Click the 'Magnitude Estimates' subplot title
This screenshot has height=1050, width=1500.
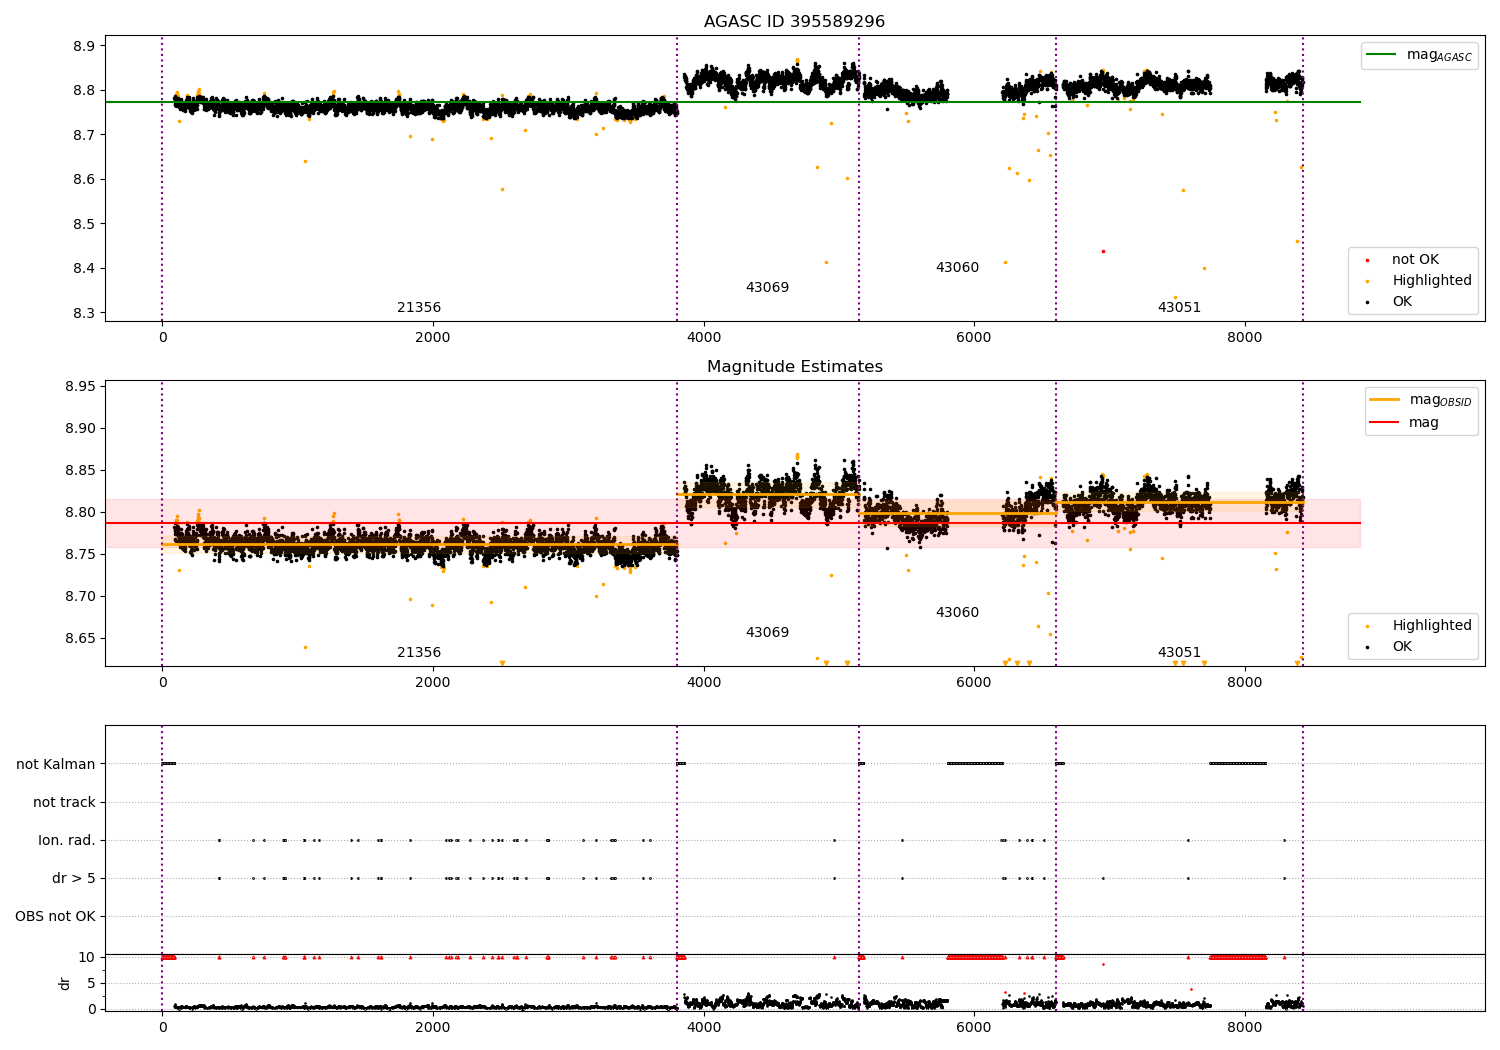click(794, 367)
